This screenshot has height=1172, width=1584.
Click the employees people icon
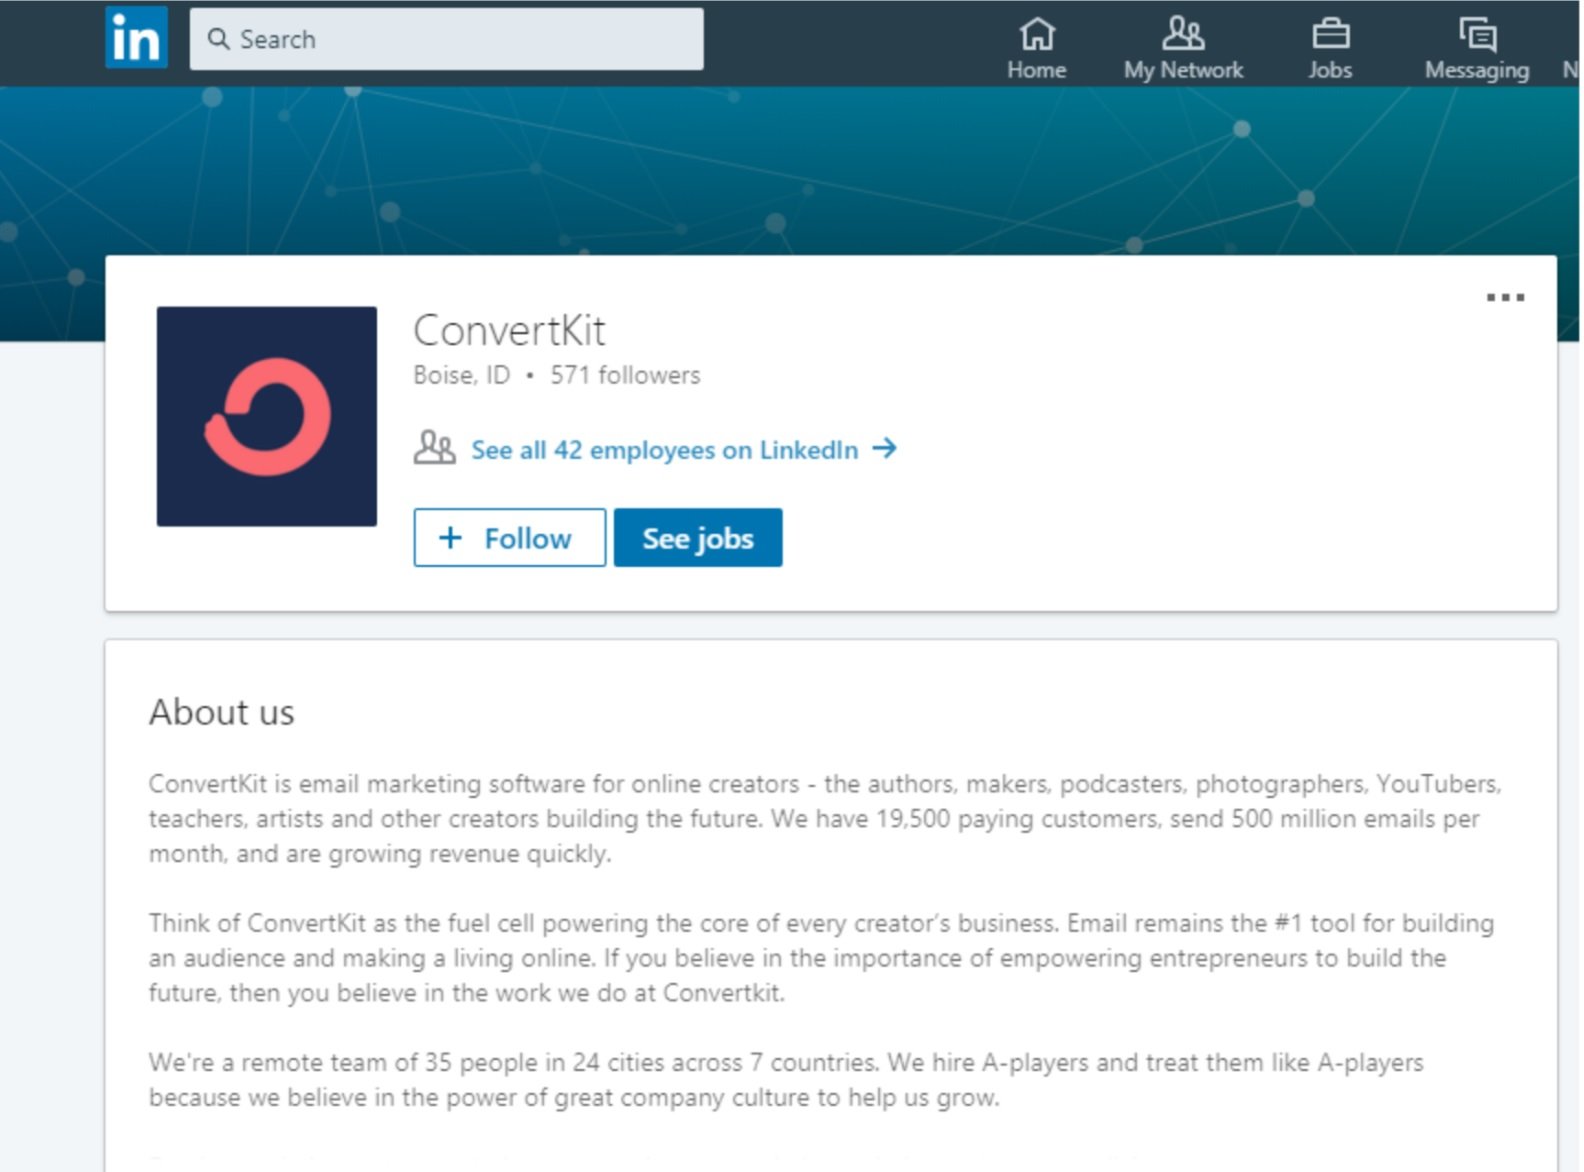click(x=434, y=448)
